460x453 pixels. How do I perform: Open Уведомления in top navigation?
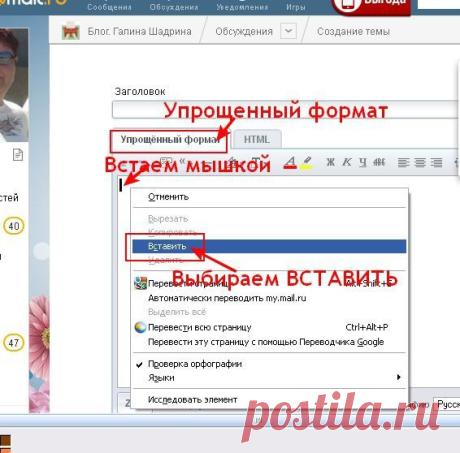coord(242,7)
